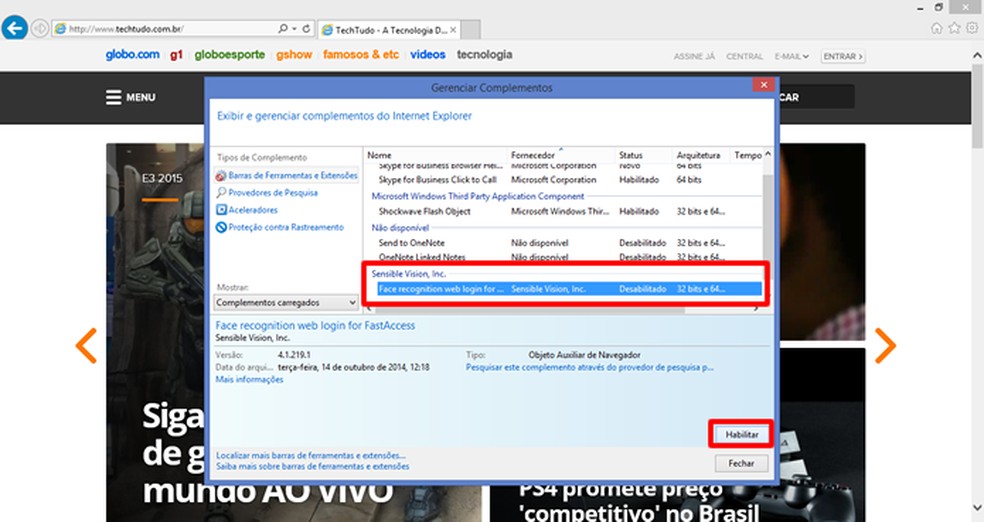
Task: Open Localizar mais barras de ferramentas link
Action: click(311, 455)
